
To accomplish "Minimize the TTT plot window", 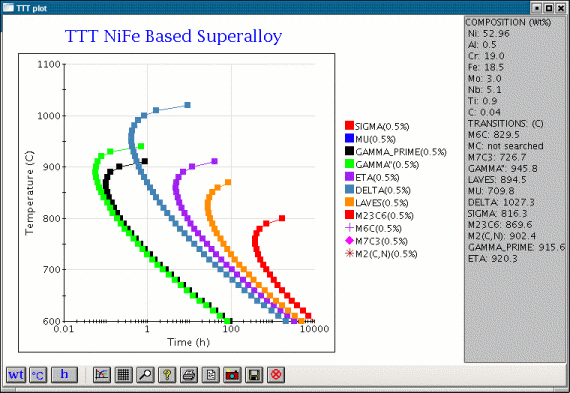I will point(537,8).
